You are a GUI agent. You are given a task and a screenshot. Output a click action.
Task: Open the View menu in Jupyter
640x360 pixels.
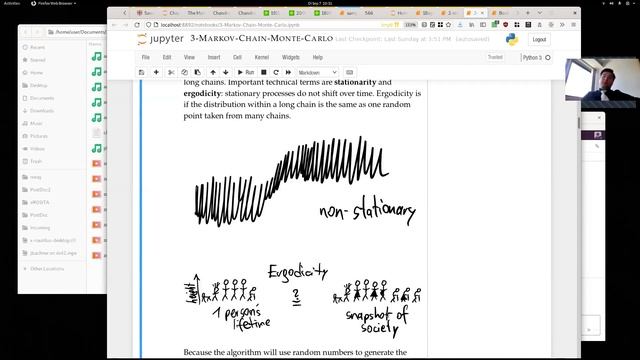pyautogui.click(x=189, y=57)
